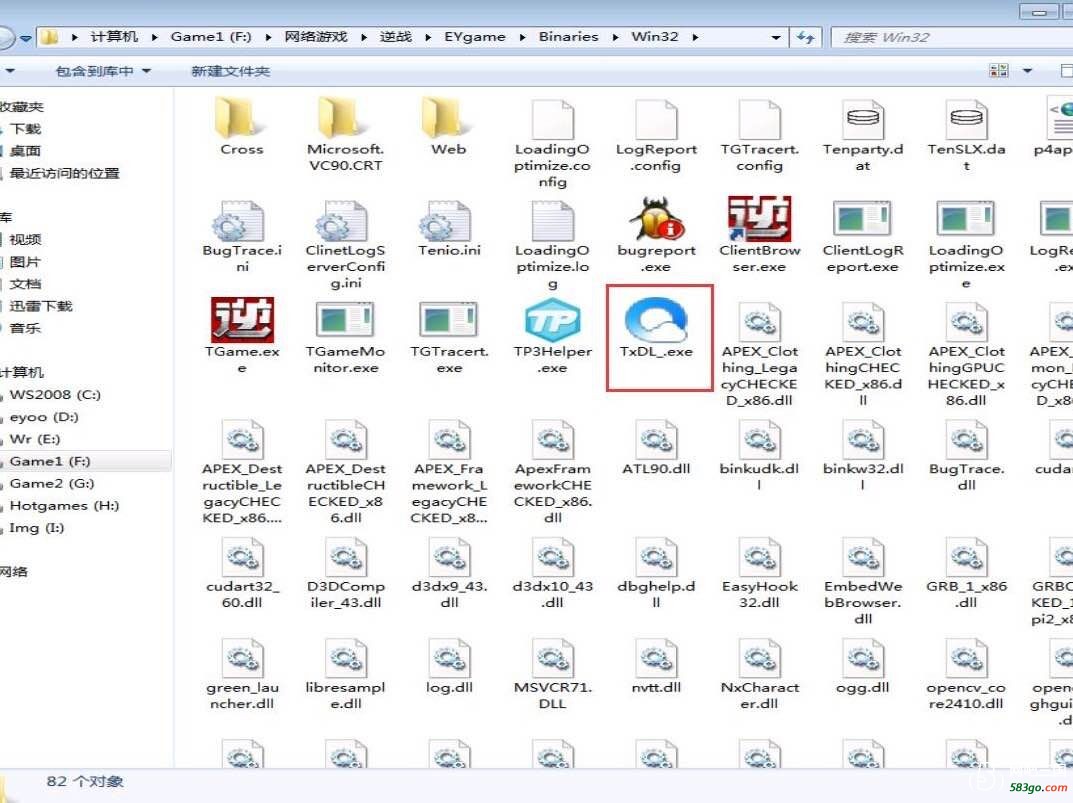Click the 新建文件夹 toolbar button

pyautogui.click(x=231, y=71)
